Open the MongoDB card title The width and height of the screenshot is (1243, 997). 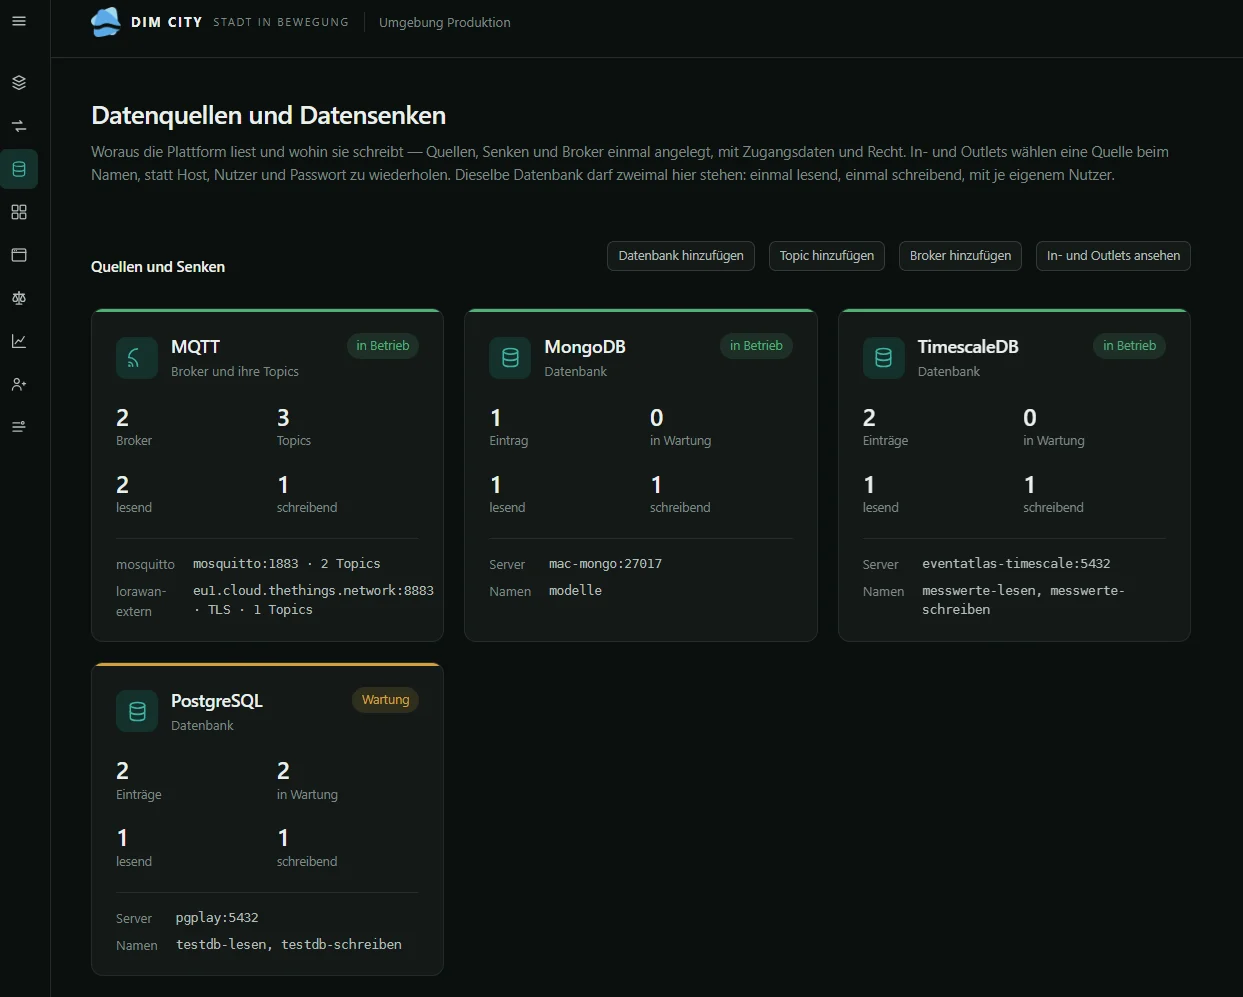pos(585,347)
